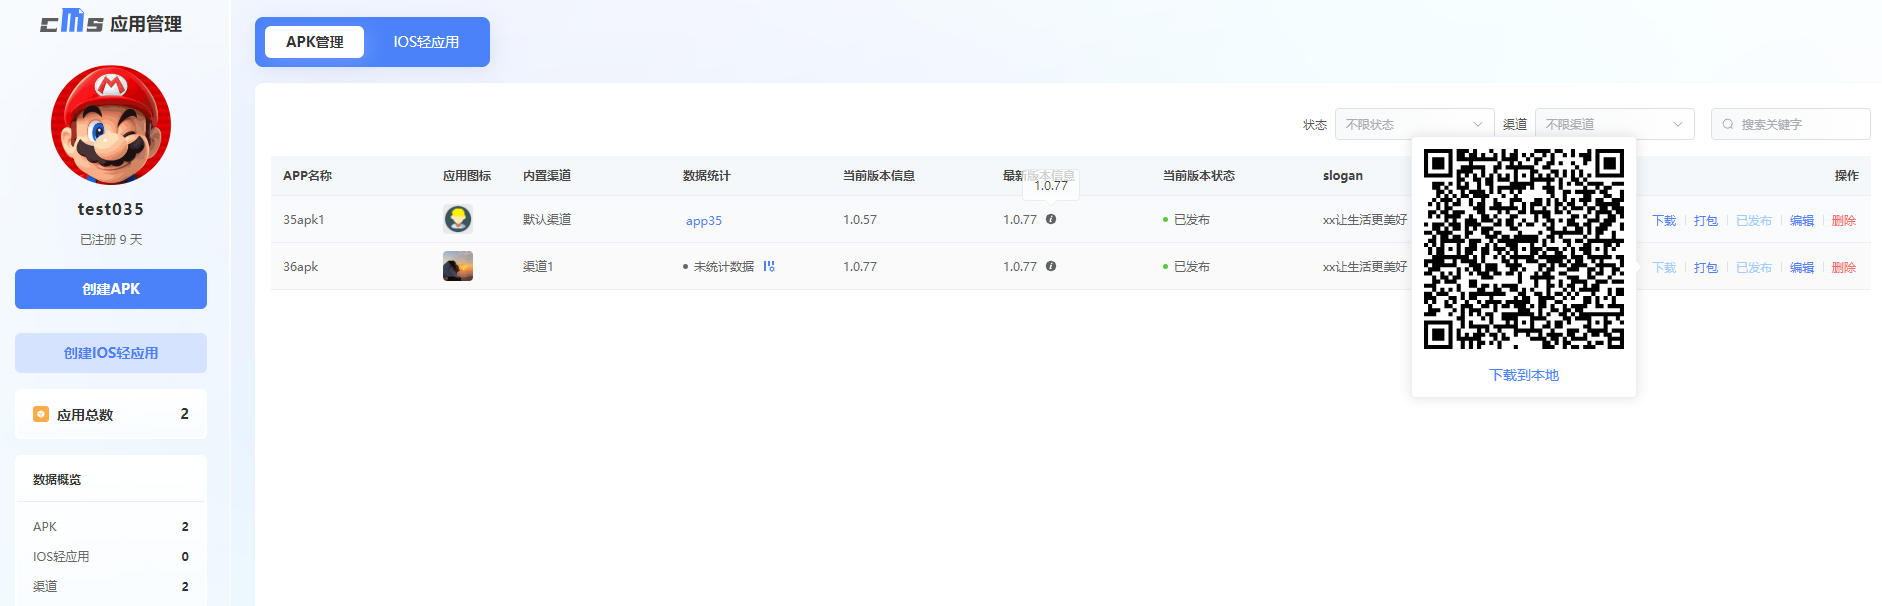Click the version info icon in the 35apk1 row
This screenshot has height=606, width=1882.
click(x=1051, y=219)
